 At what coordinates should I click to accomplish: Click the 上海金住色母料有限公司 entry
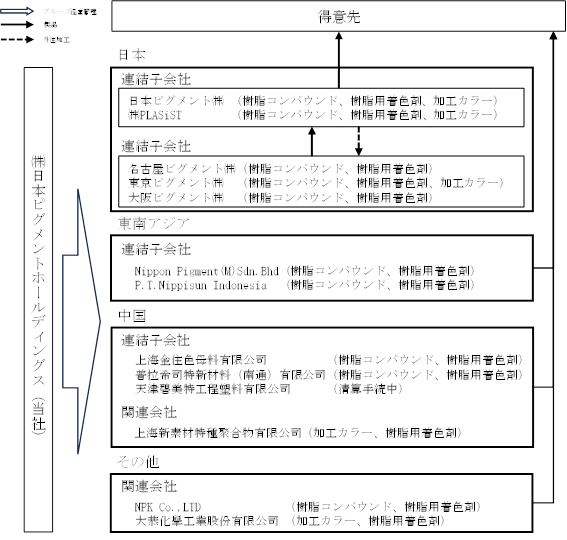[201, 360]
